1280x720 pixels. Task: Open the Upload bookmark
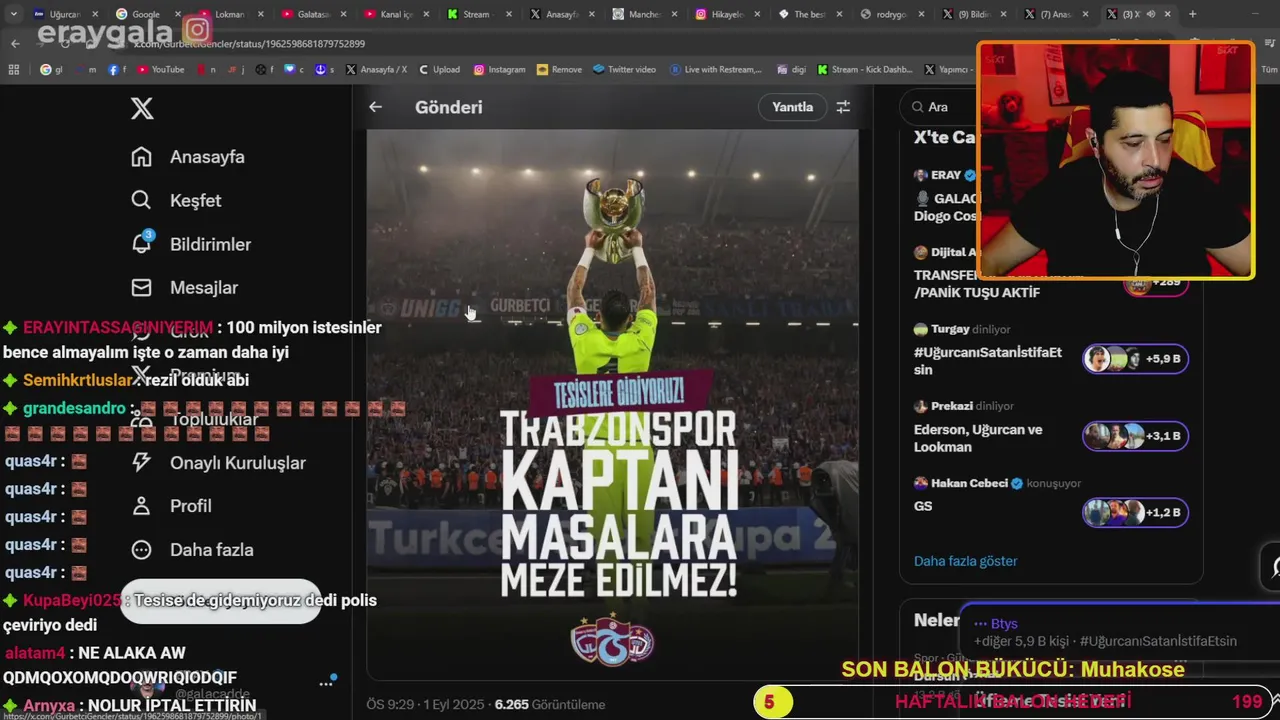(439, 69)
